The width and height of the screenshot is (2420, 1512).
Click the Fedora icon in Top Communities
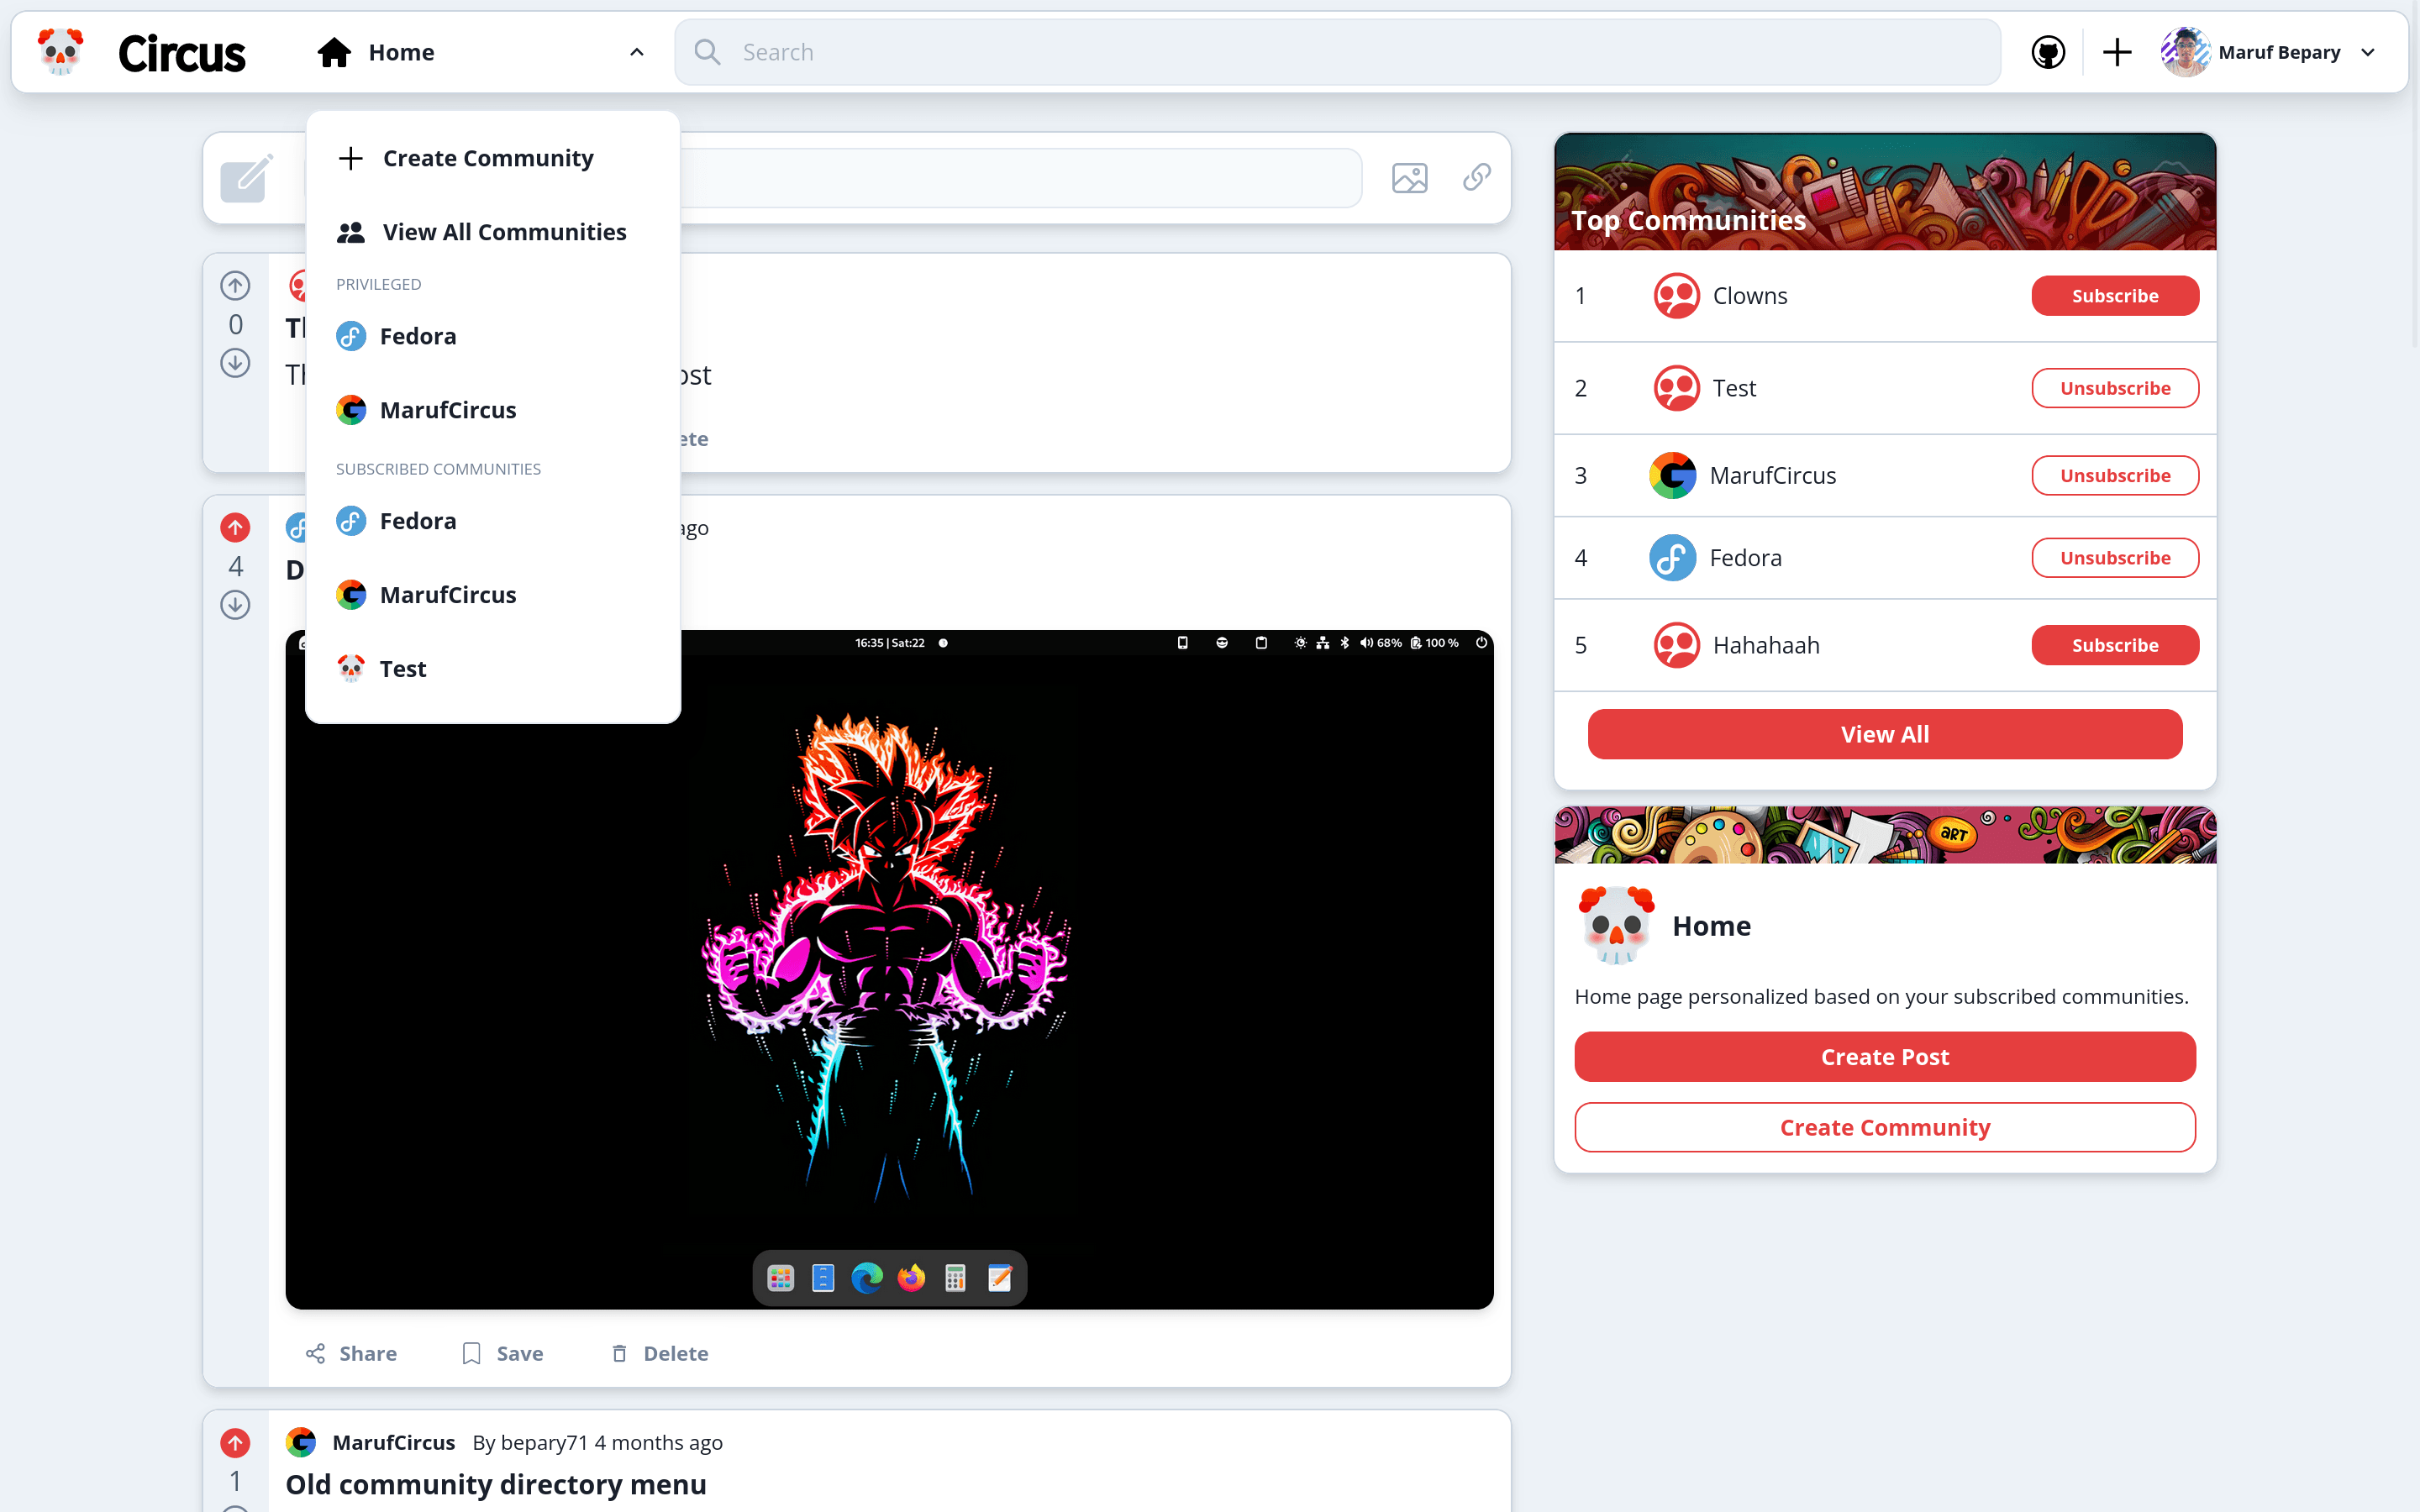[x=1672, y=558]
